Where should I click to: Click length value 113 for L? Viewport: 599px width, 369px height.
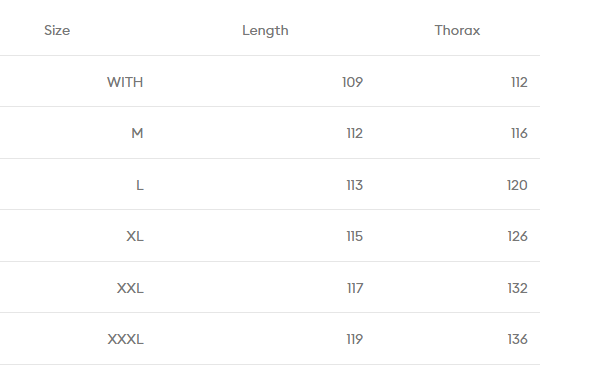click(x=355, y=185)
